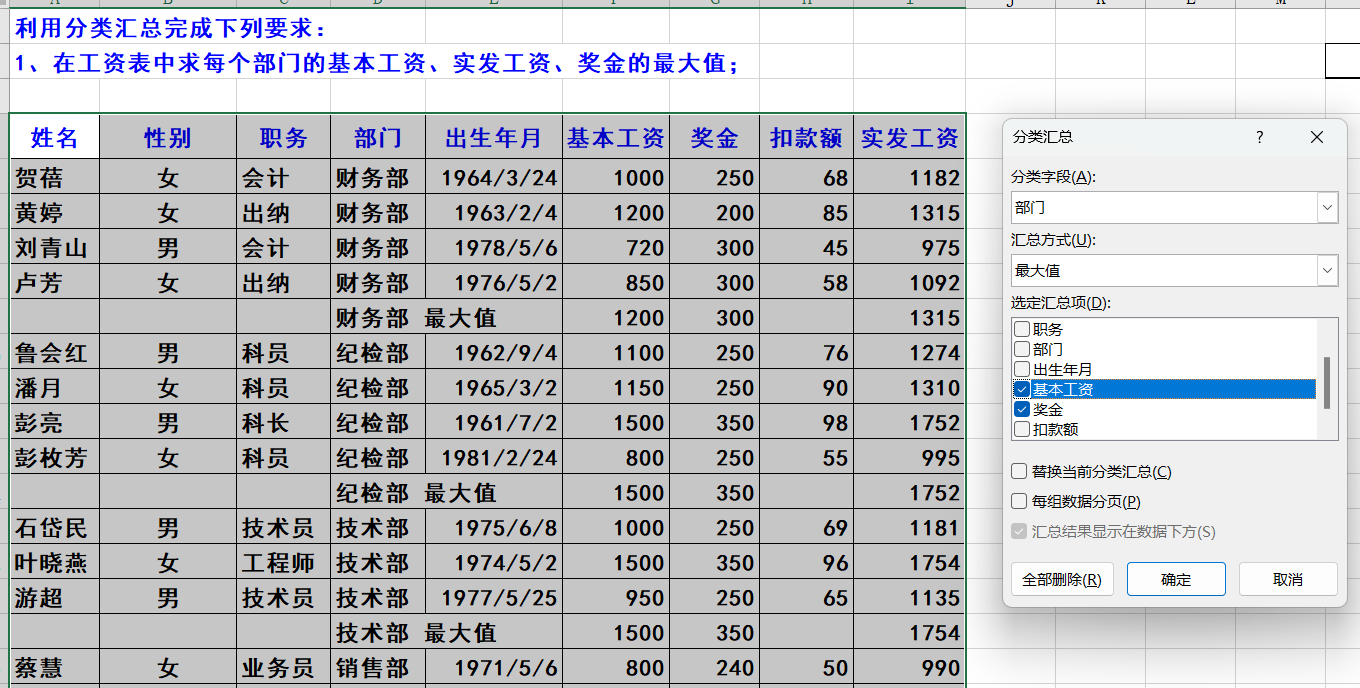Check the 扣款额 checkbox
Screen dimensions: 1360x688
click(1021, 429)
